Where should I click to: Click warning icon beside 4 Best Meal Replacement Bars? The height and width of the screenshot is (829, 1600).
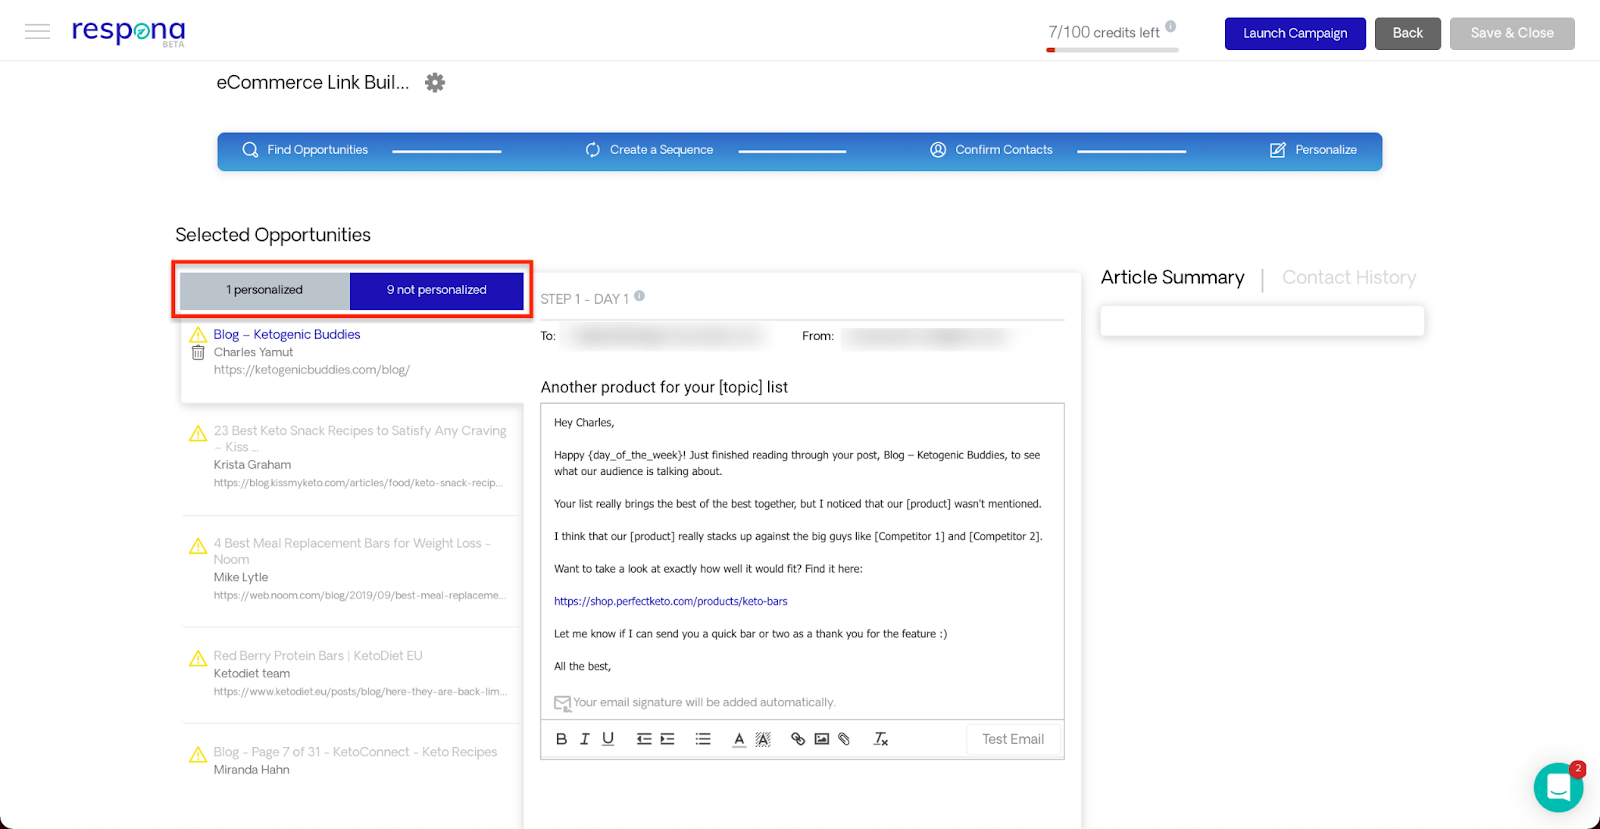tap(198, 546)
